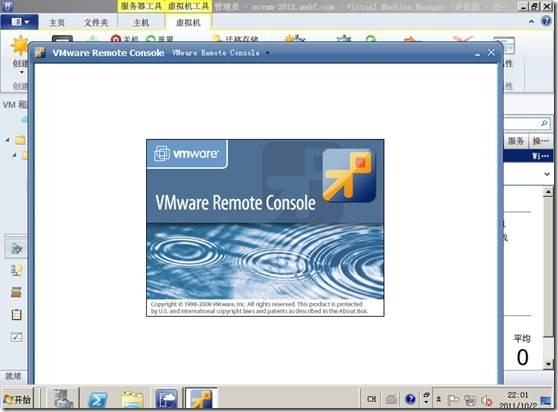
Task: Open Windows Explorer from the taskbar
Action: [132, 400]
